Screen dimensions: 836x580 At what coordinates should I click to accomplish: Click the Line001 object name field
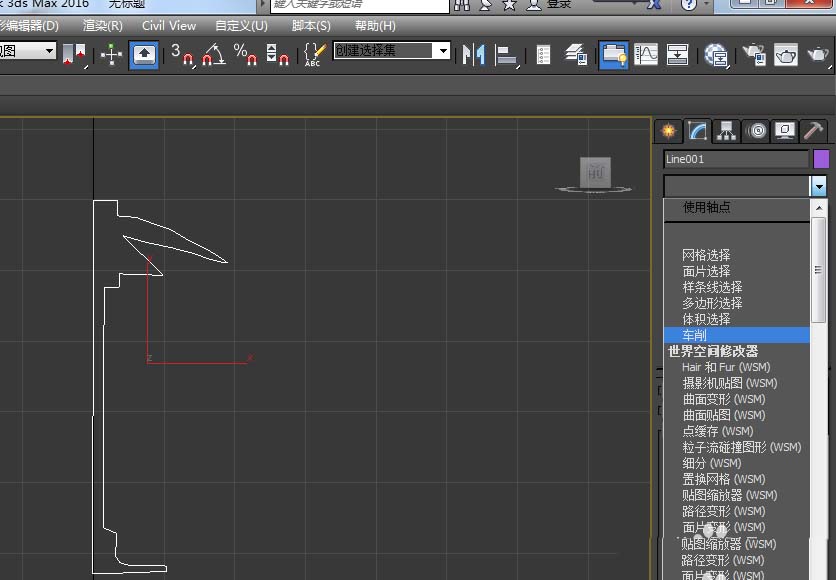(736, 159)
